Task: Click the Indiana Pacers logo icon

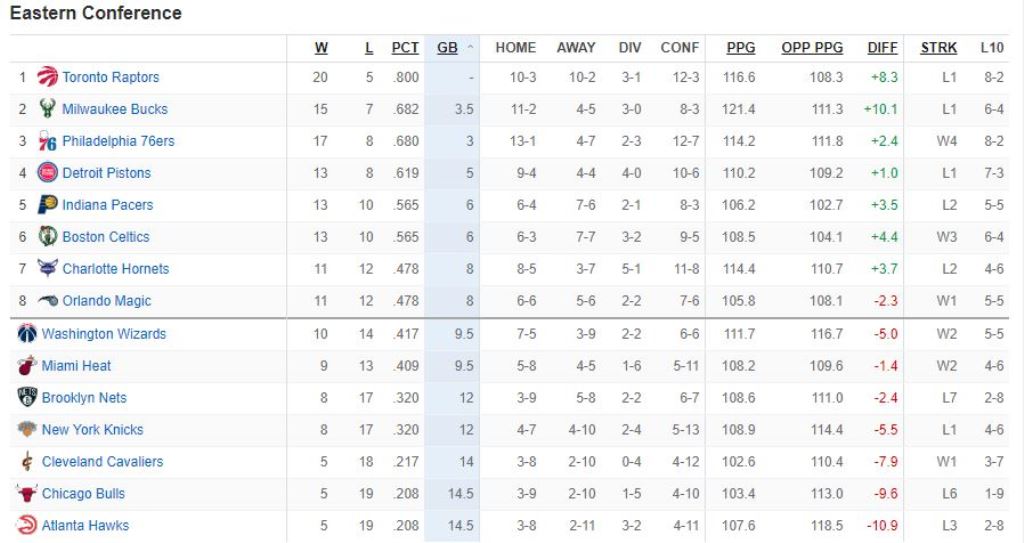Action: coord(47,205)
